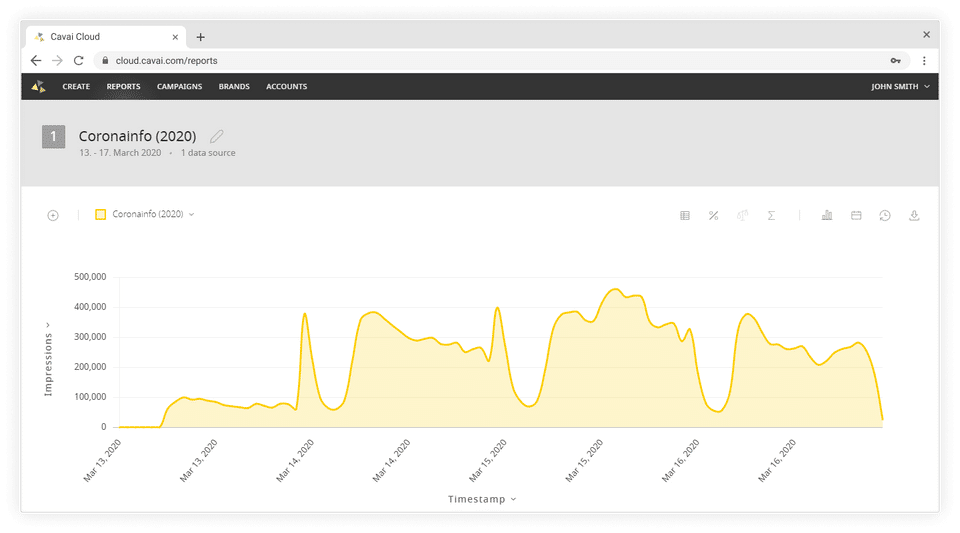Click the history clock icon

pos(885,215)
